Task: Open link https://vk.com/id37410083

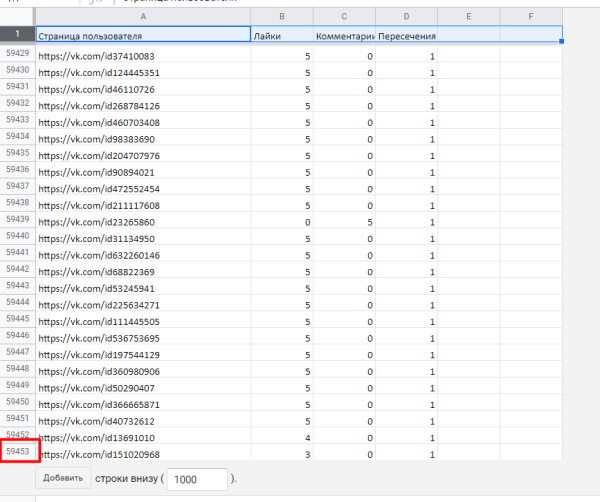Action: pos(96,57)
